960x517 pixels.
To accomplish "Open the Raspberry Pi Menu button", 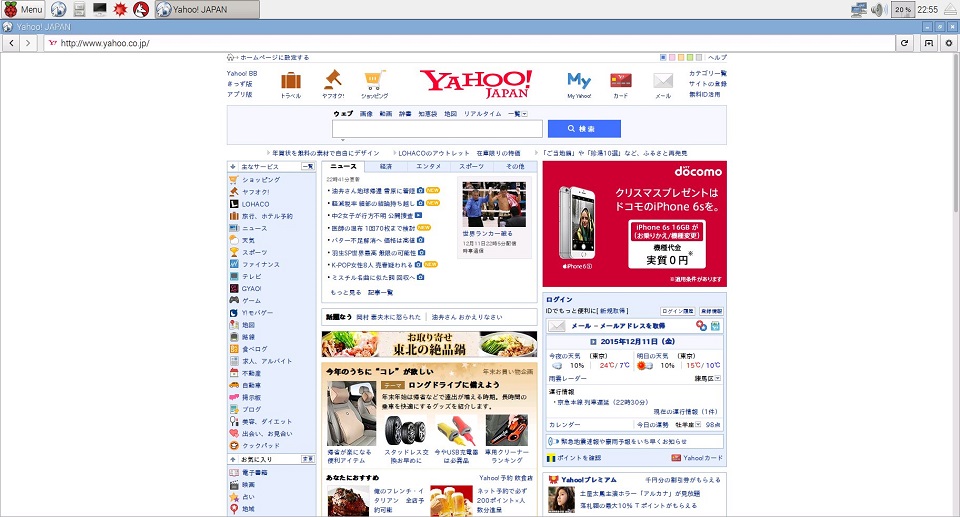I will coord(23,9).
